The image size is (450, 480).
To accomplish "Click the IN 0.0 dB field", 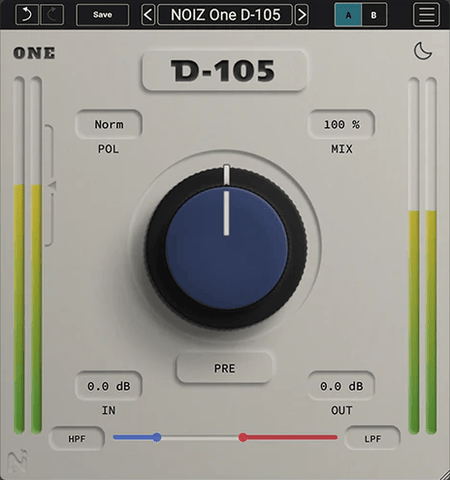I will [x=109, y=386].
